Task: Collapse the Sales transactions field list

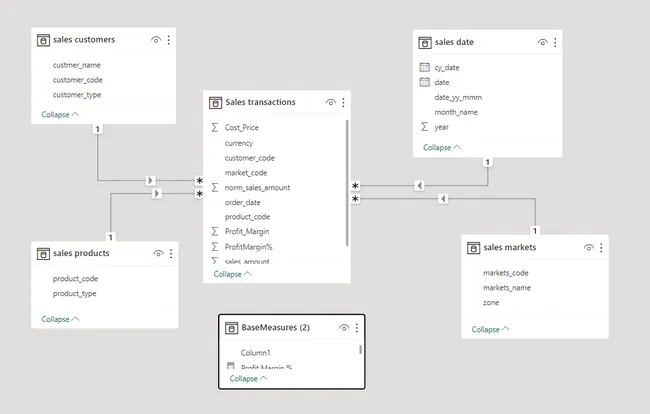Action: [233, 274]
